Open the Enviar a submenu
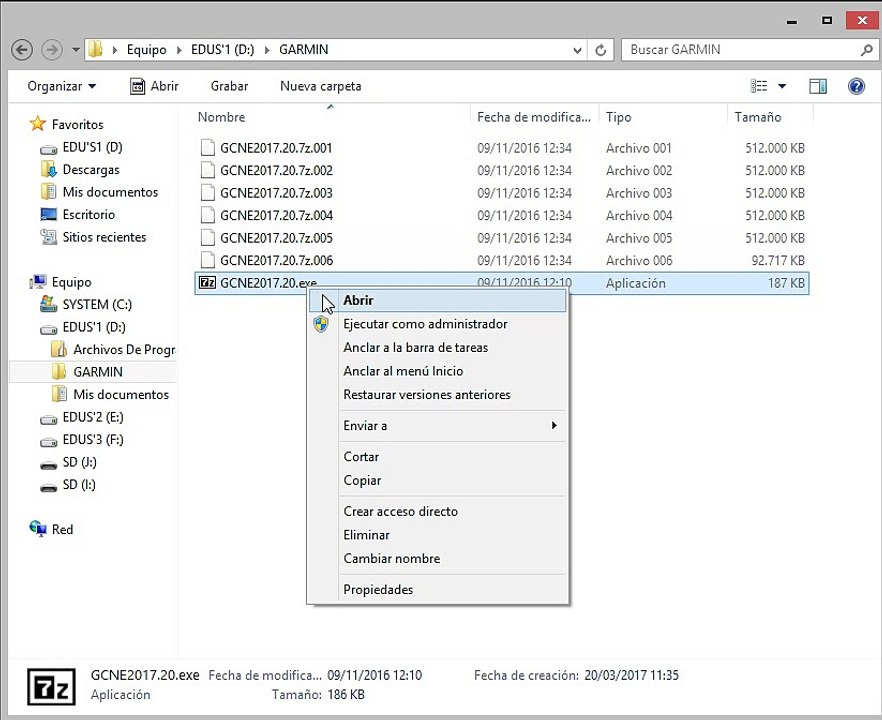This screenshot has width=882, height=720. point(437,426)
